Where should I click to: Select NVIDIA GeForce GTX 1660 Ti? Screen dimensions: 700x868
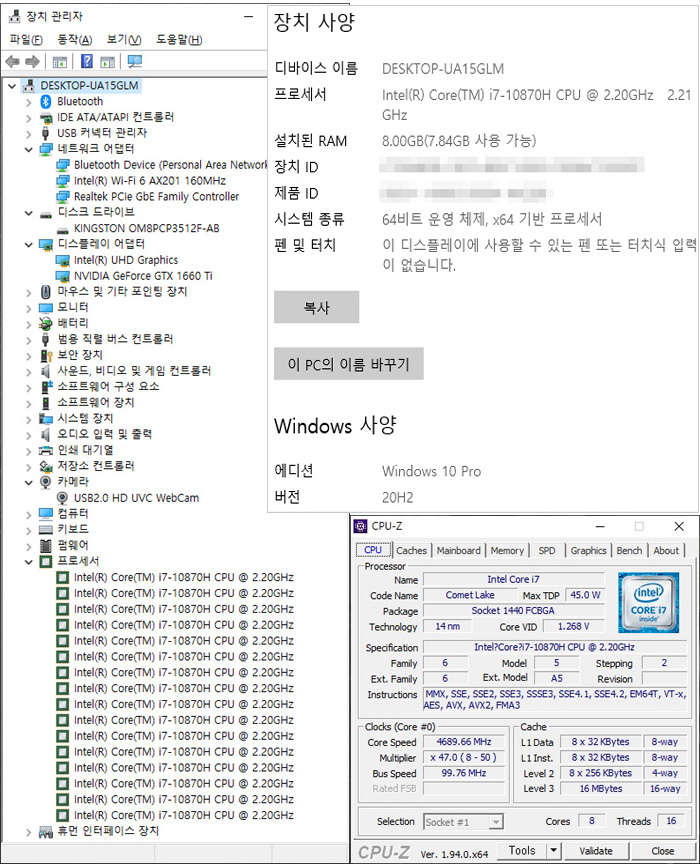pyautogui.click(x=143, y=276)
